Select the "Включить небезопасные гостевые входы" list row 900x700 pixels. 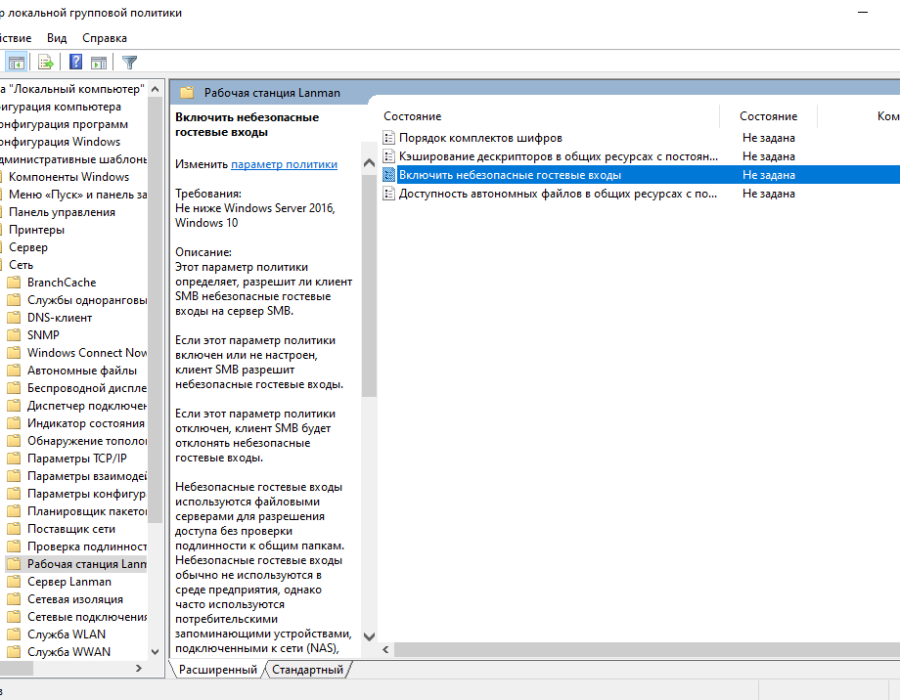(641, 175)
